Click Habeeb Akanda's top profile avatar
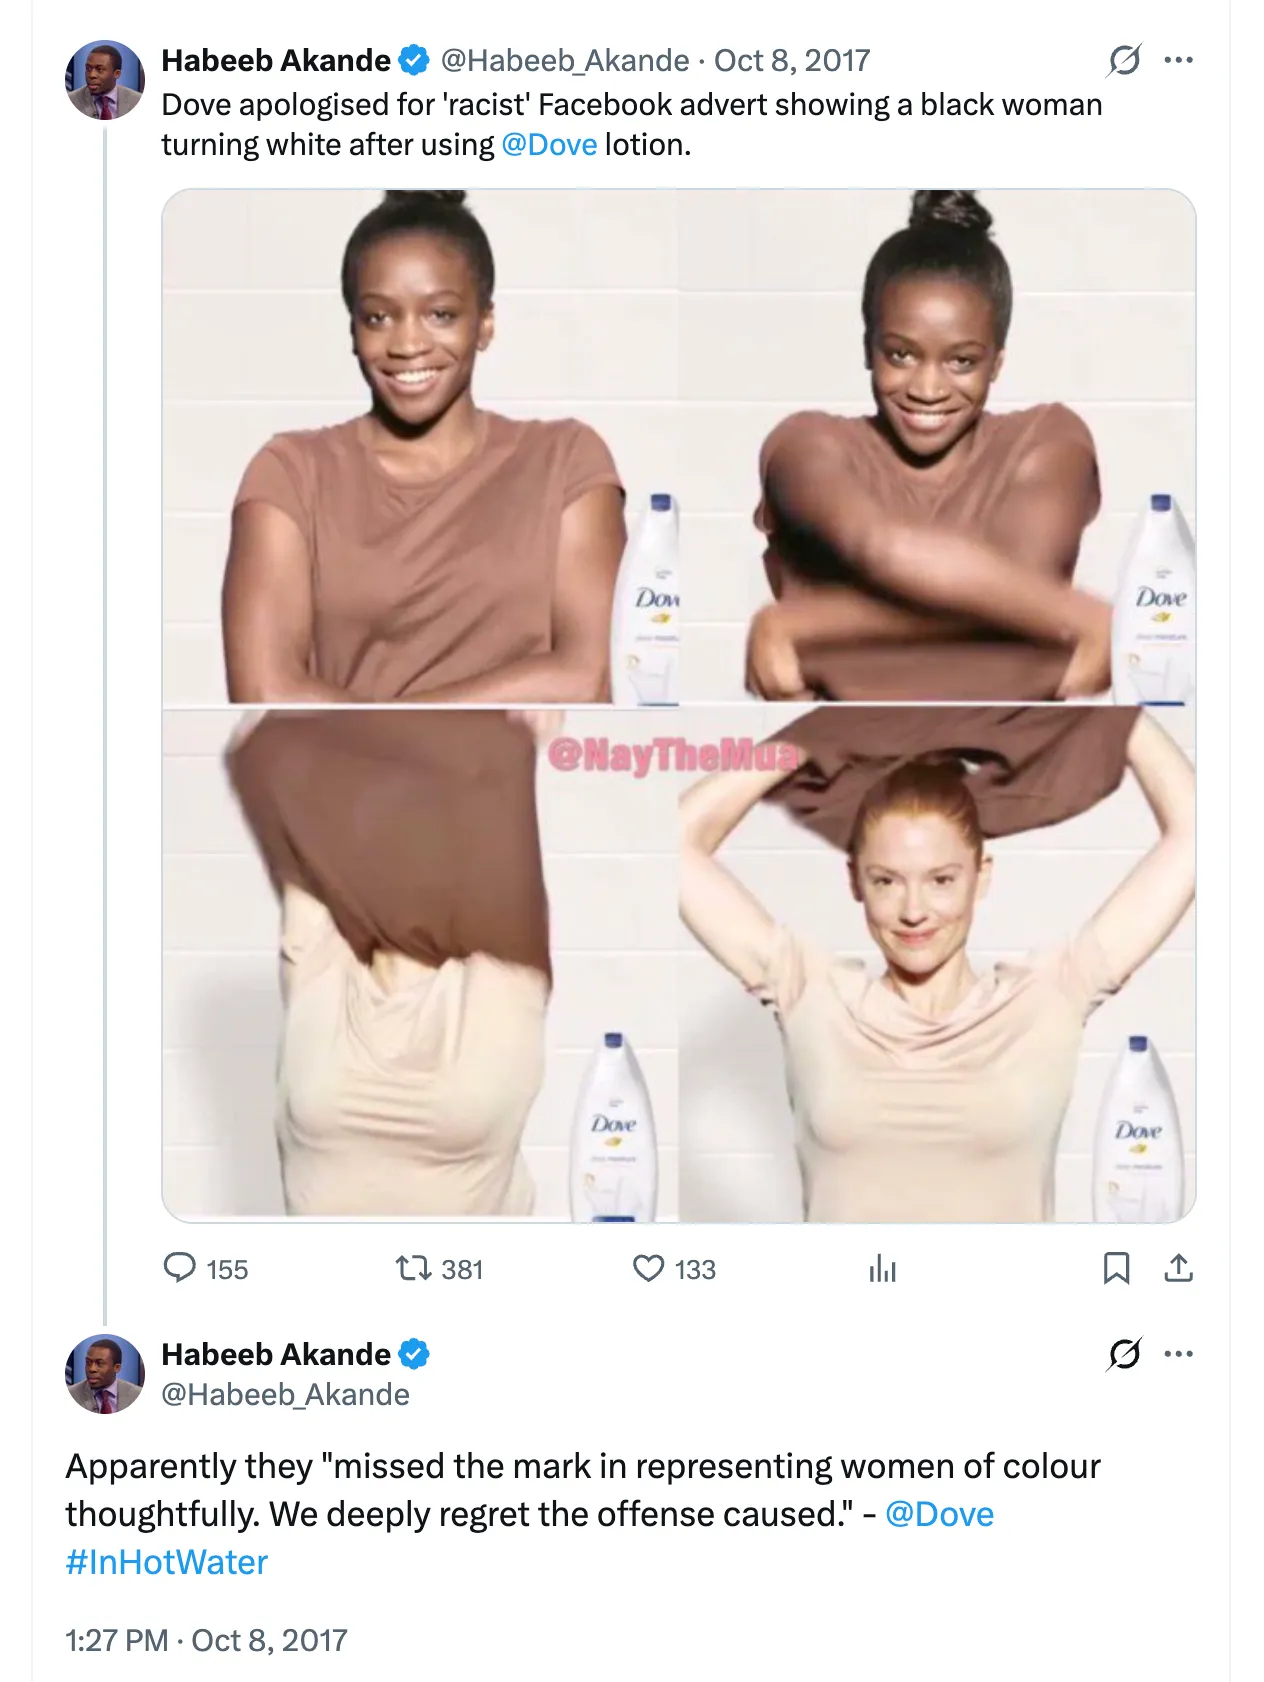 coord(104,80)
